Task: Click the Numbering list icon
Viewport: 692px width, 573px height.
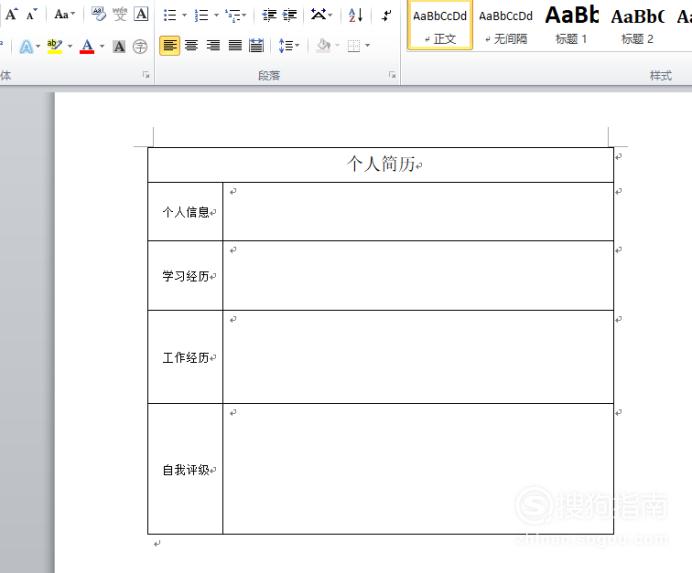Action: click(201, 15)
